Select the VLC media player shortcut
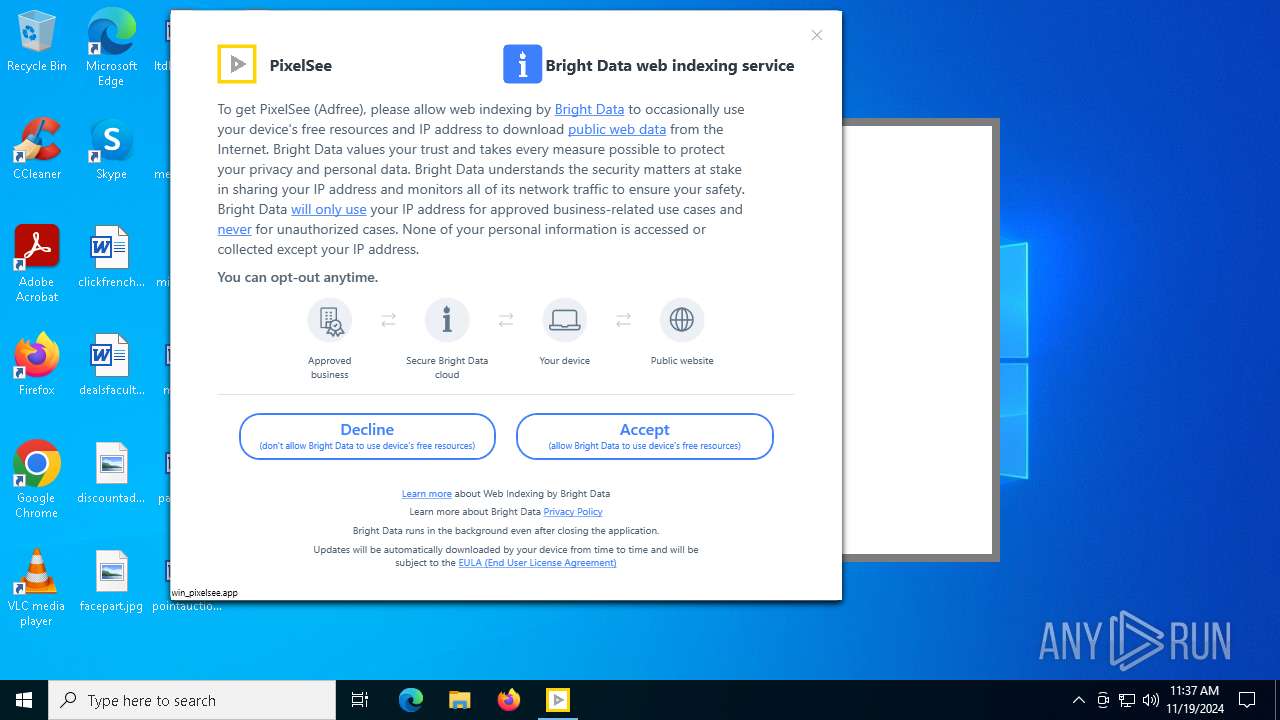The image size is (1280, 720). (x=37, y=588)
